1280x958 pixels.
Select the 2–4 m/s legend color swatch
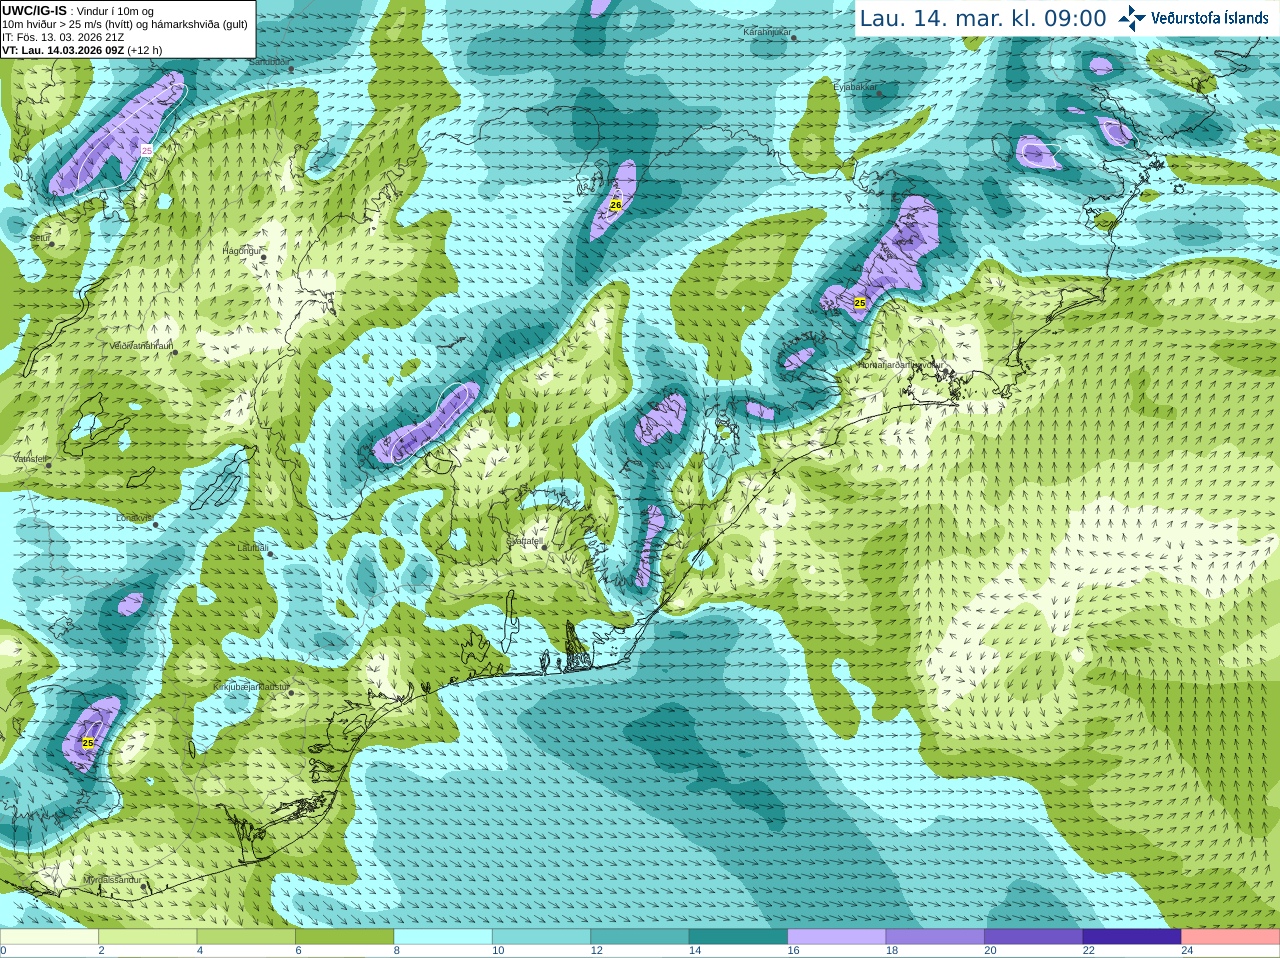click(147, 936)
